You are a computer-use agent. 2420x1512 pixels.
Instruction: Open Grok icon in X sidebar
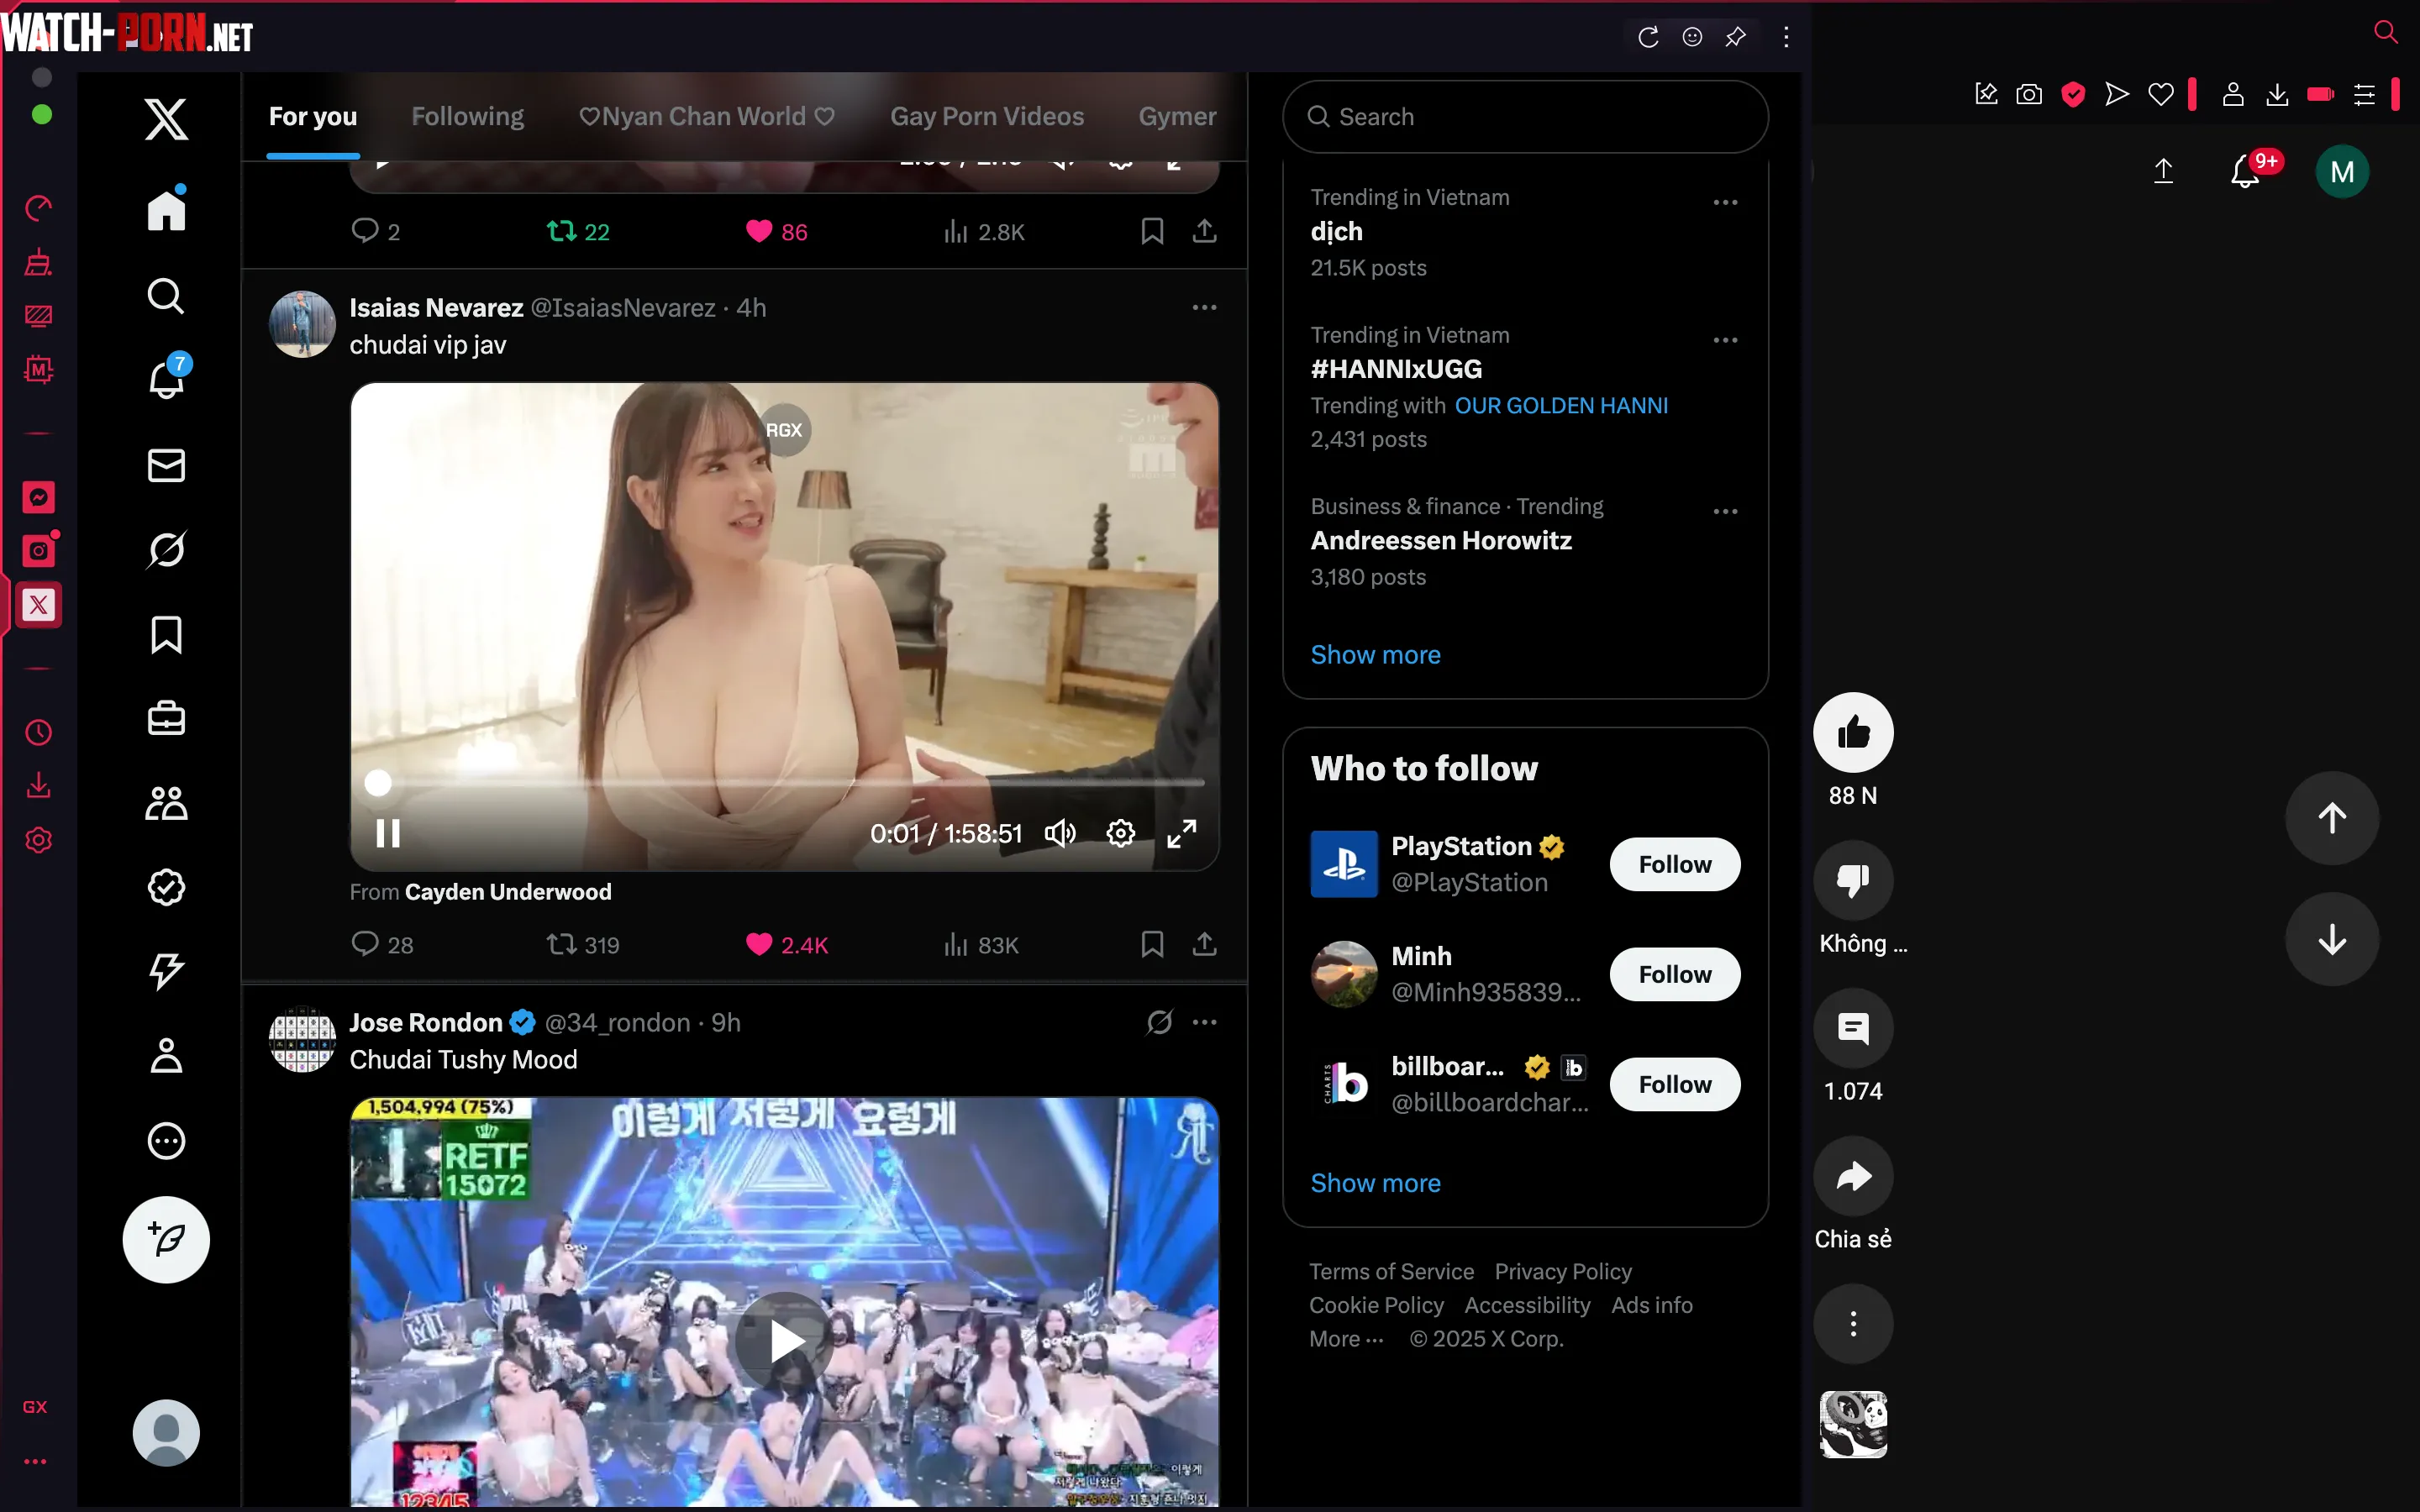point(166,549)
